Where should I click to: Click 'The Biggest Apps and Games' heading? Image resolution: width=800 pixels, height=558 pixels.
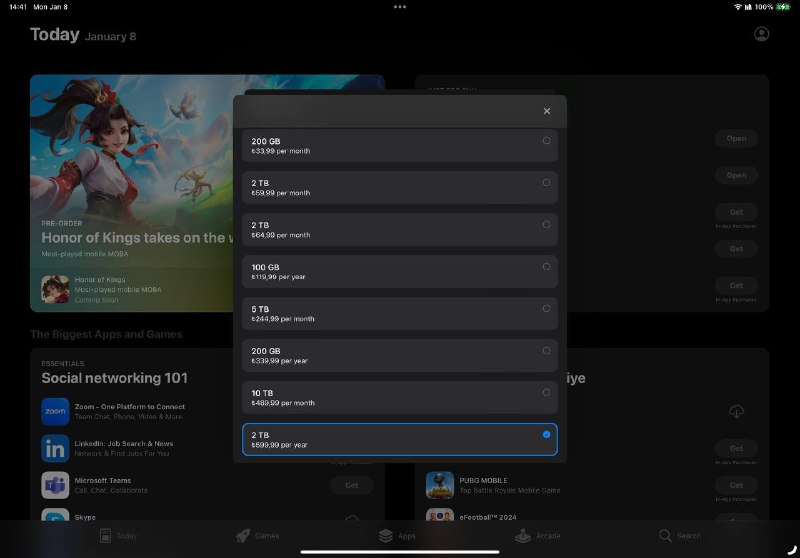tap(106, 335)
